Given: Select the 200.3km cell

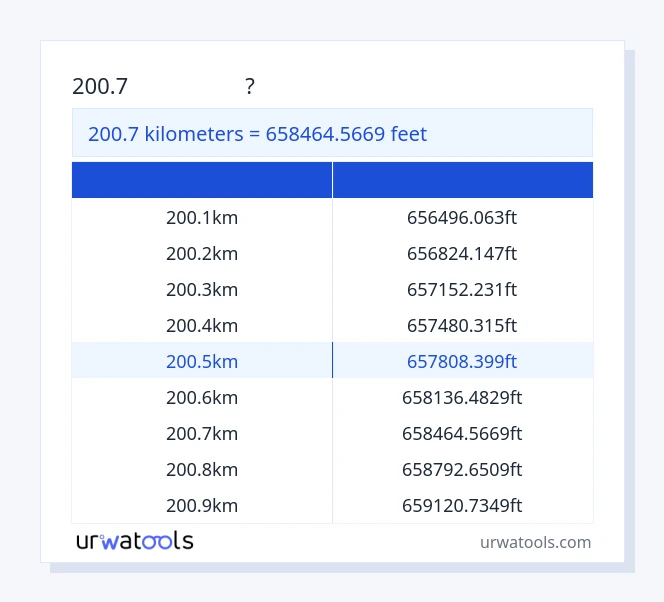Looking at the screenshot, I should pyautogui.click(x=202, y=289).
